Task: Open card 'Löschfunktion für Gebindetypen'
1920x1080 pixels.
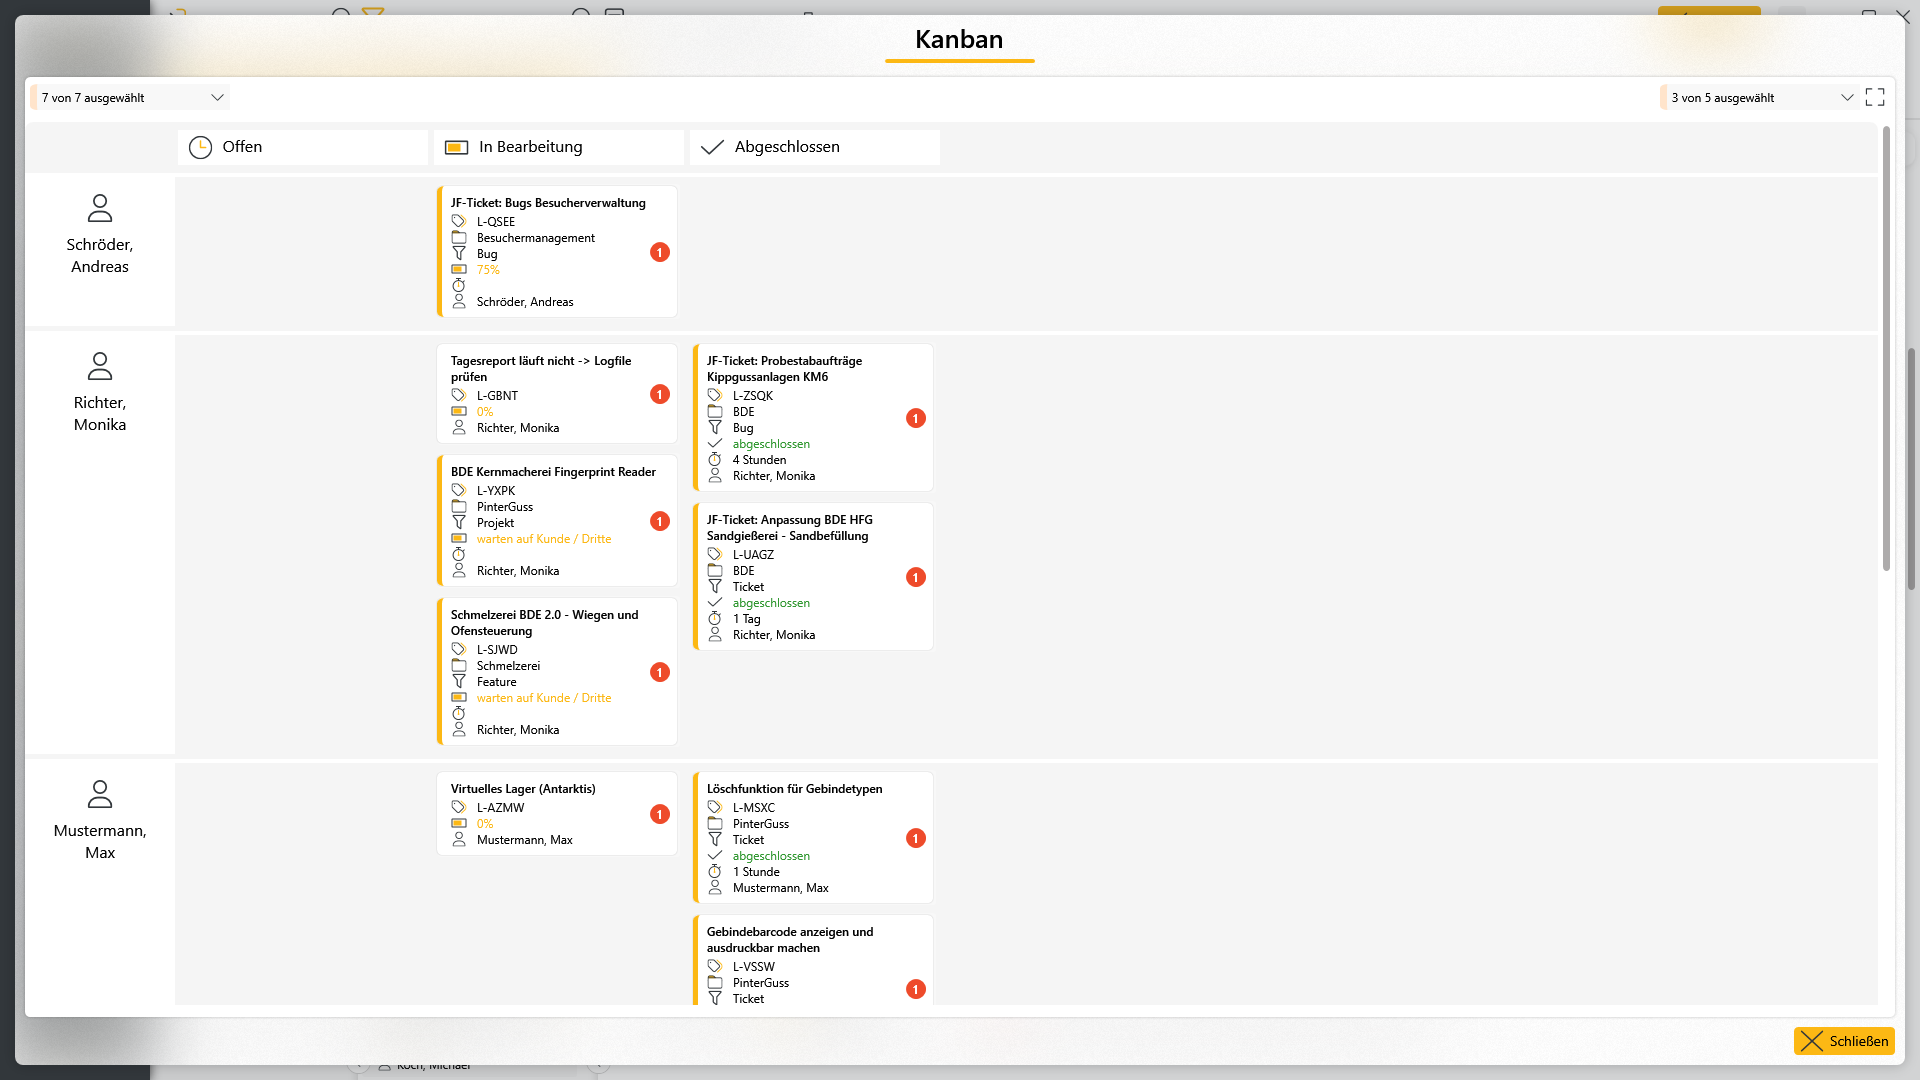Action: (x=813, y=838)
